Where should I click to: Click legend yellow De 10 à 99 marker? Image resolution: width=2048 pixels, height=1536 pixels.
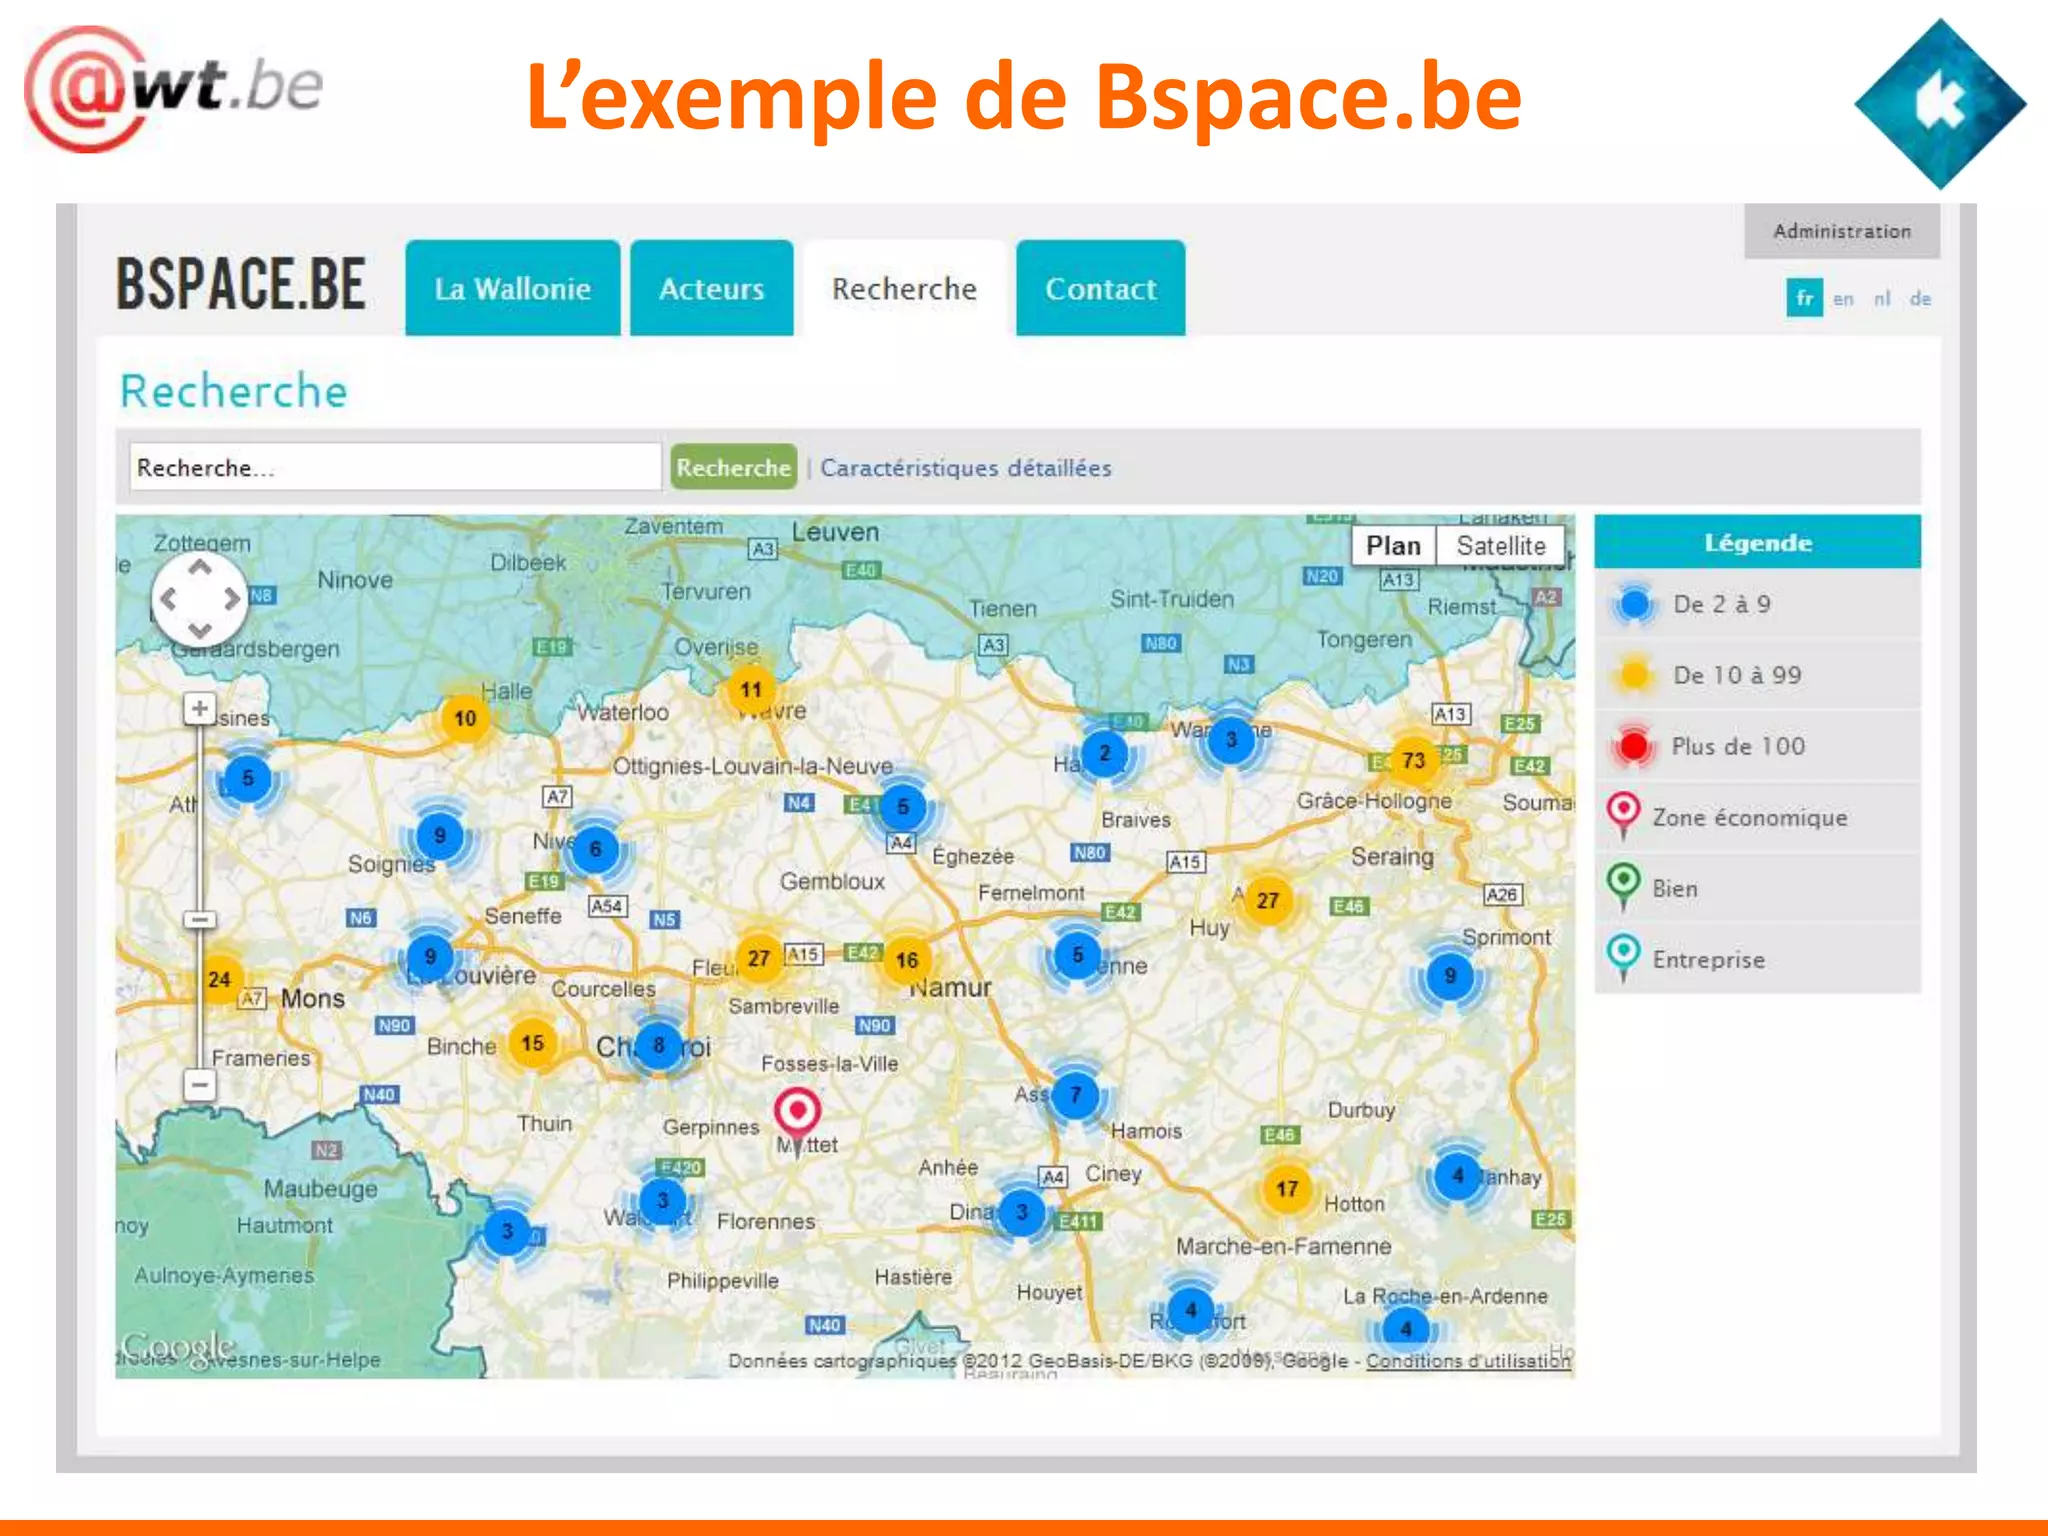point(1634,675)
